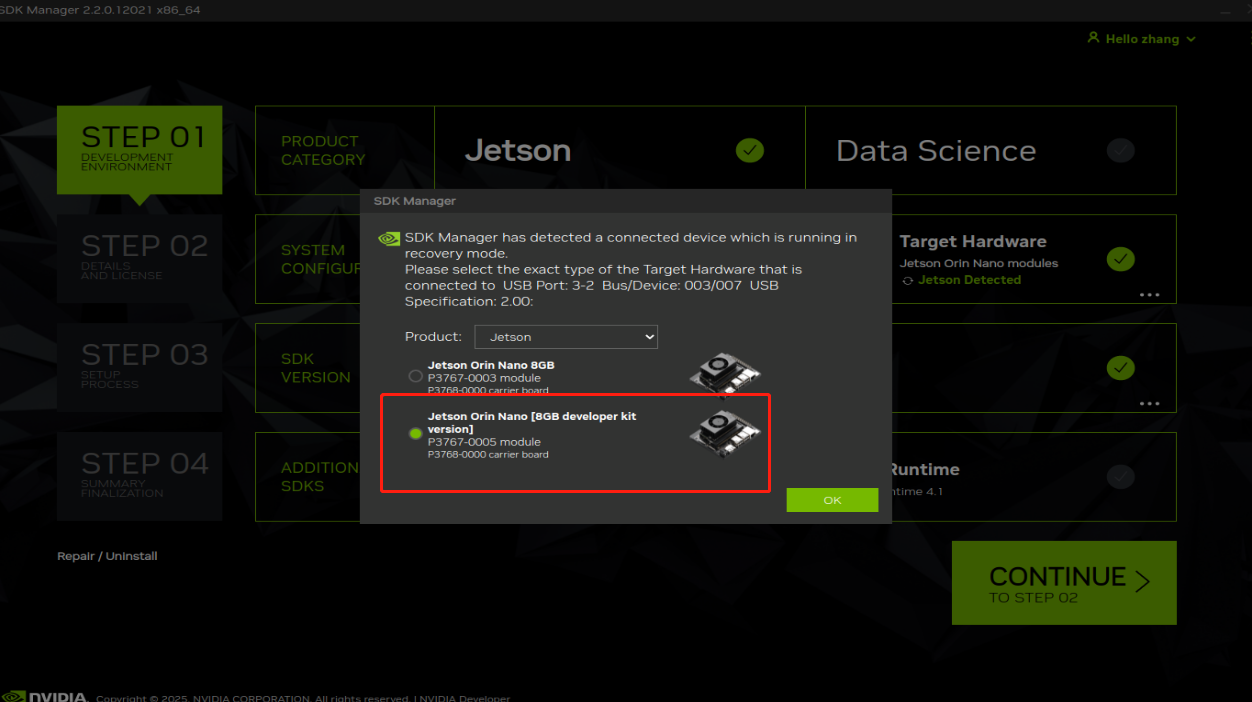Select Step 01 Development Environment tab
Screen dimensions: 1252x702
coord(139,150)
